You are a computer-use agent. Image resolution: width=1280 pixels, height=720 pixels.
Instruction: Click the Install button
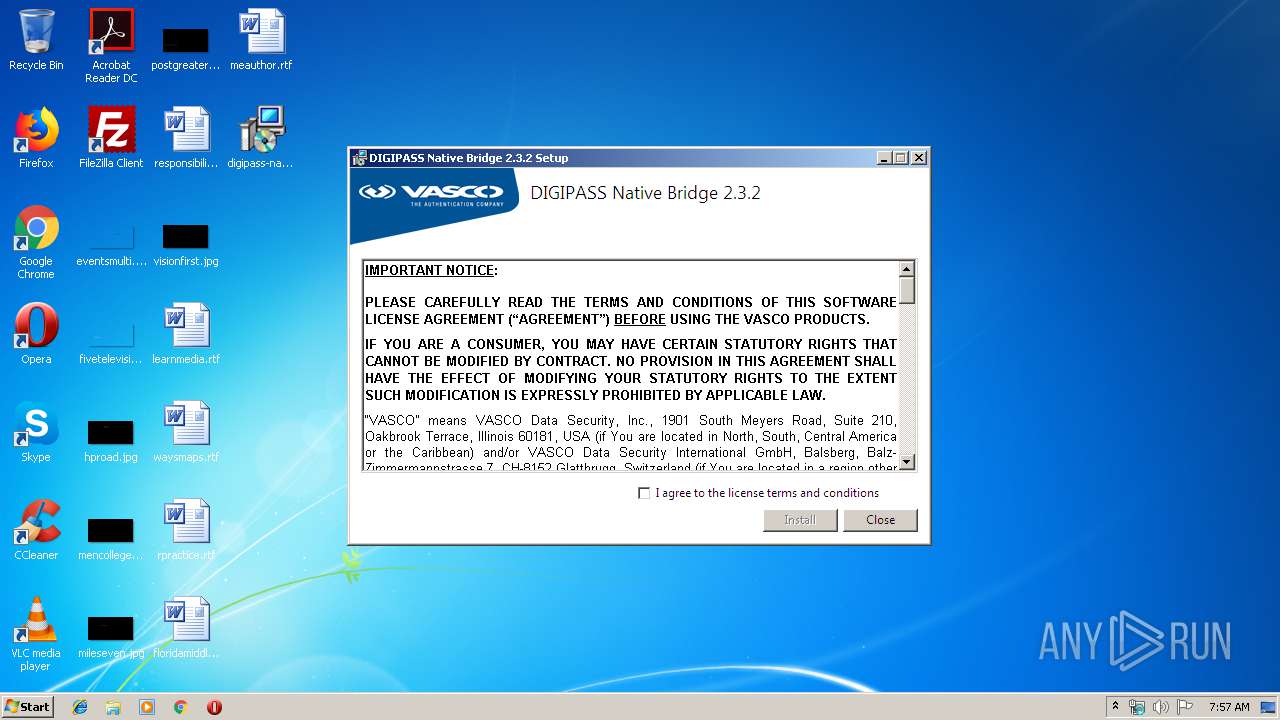click(x=800, y=520)
